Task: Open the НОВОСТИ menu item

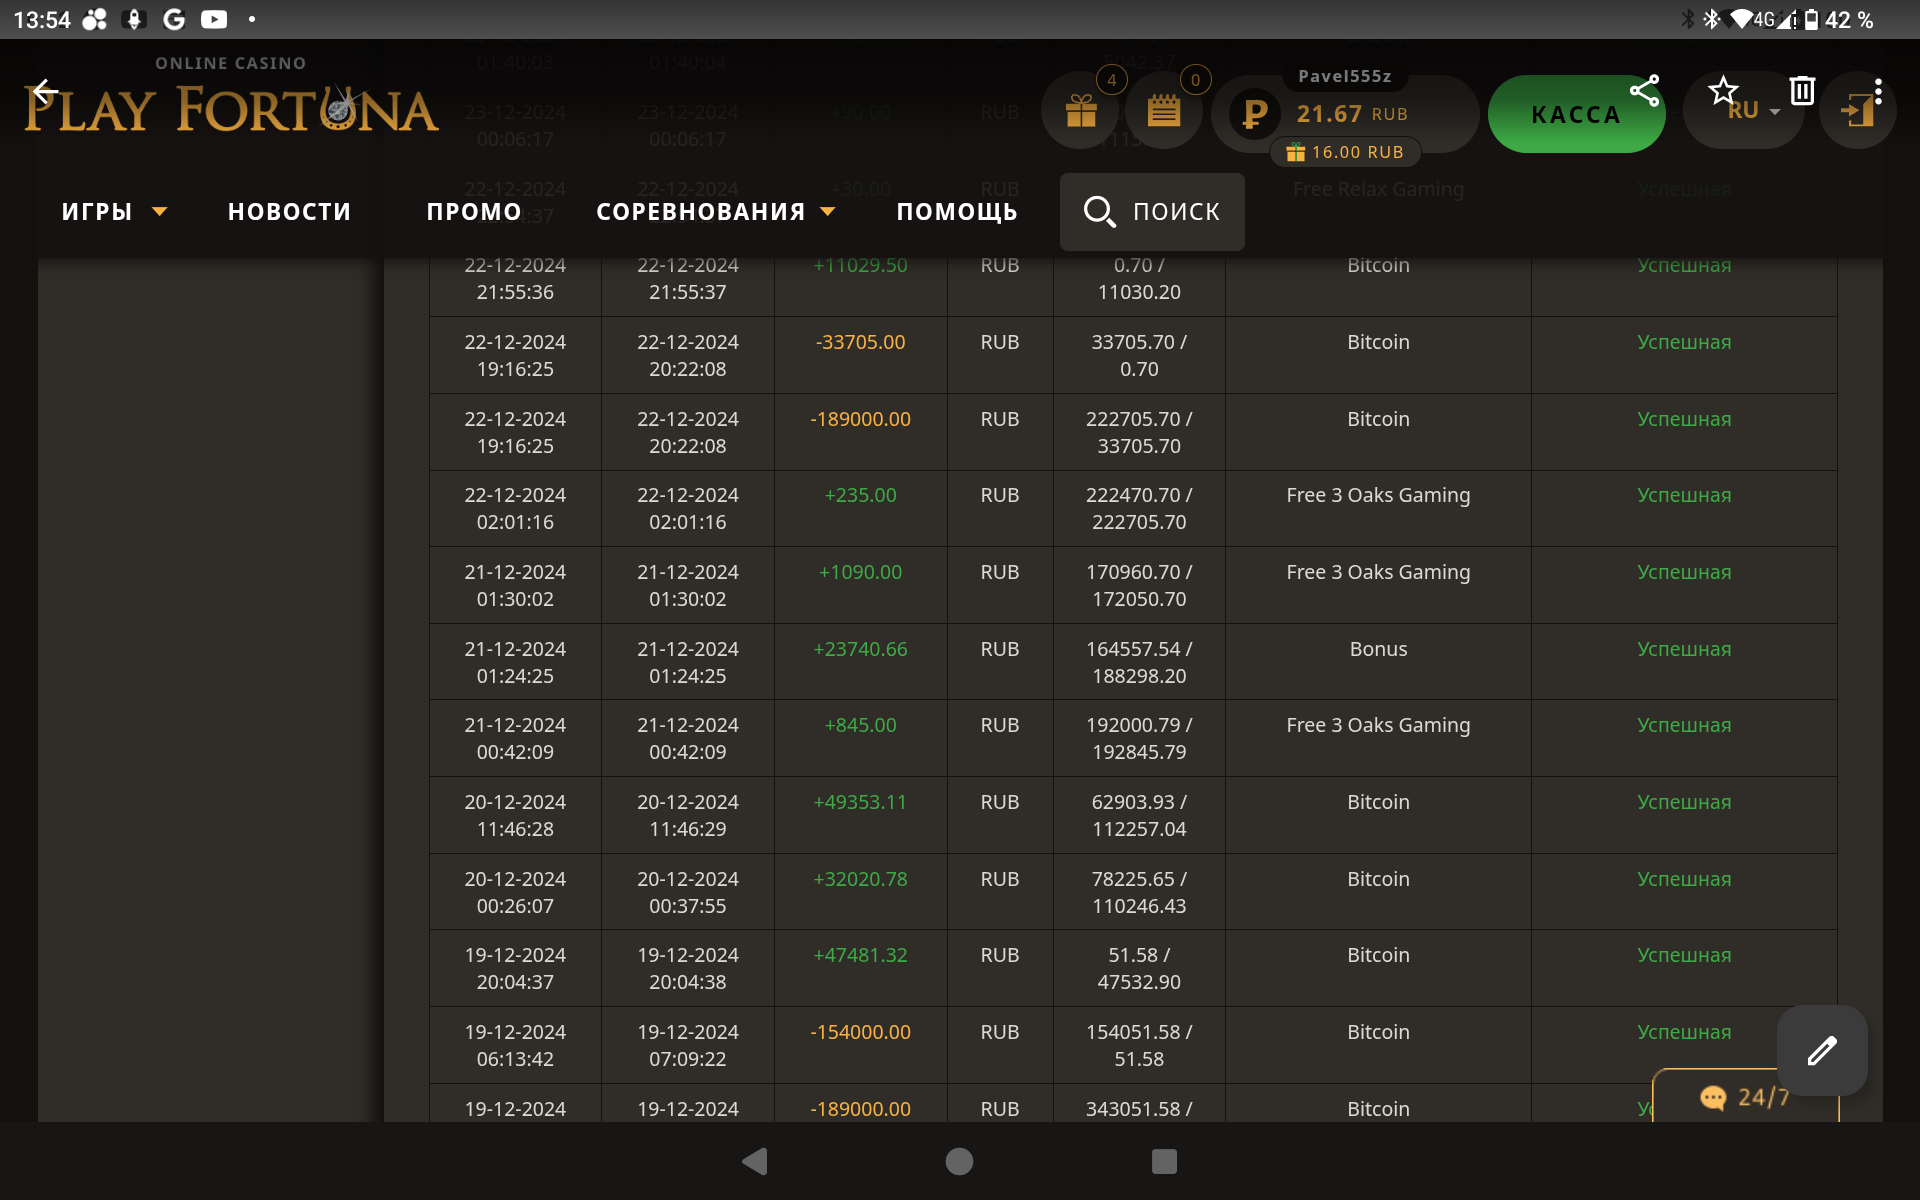Action: (x=289, y=212)
